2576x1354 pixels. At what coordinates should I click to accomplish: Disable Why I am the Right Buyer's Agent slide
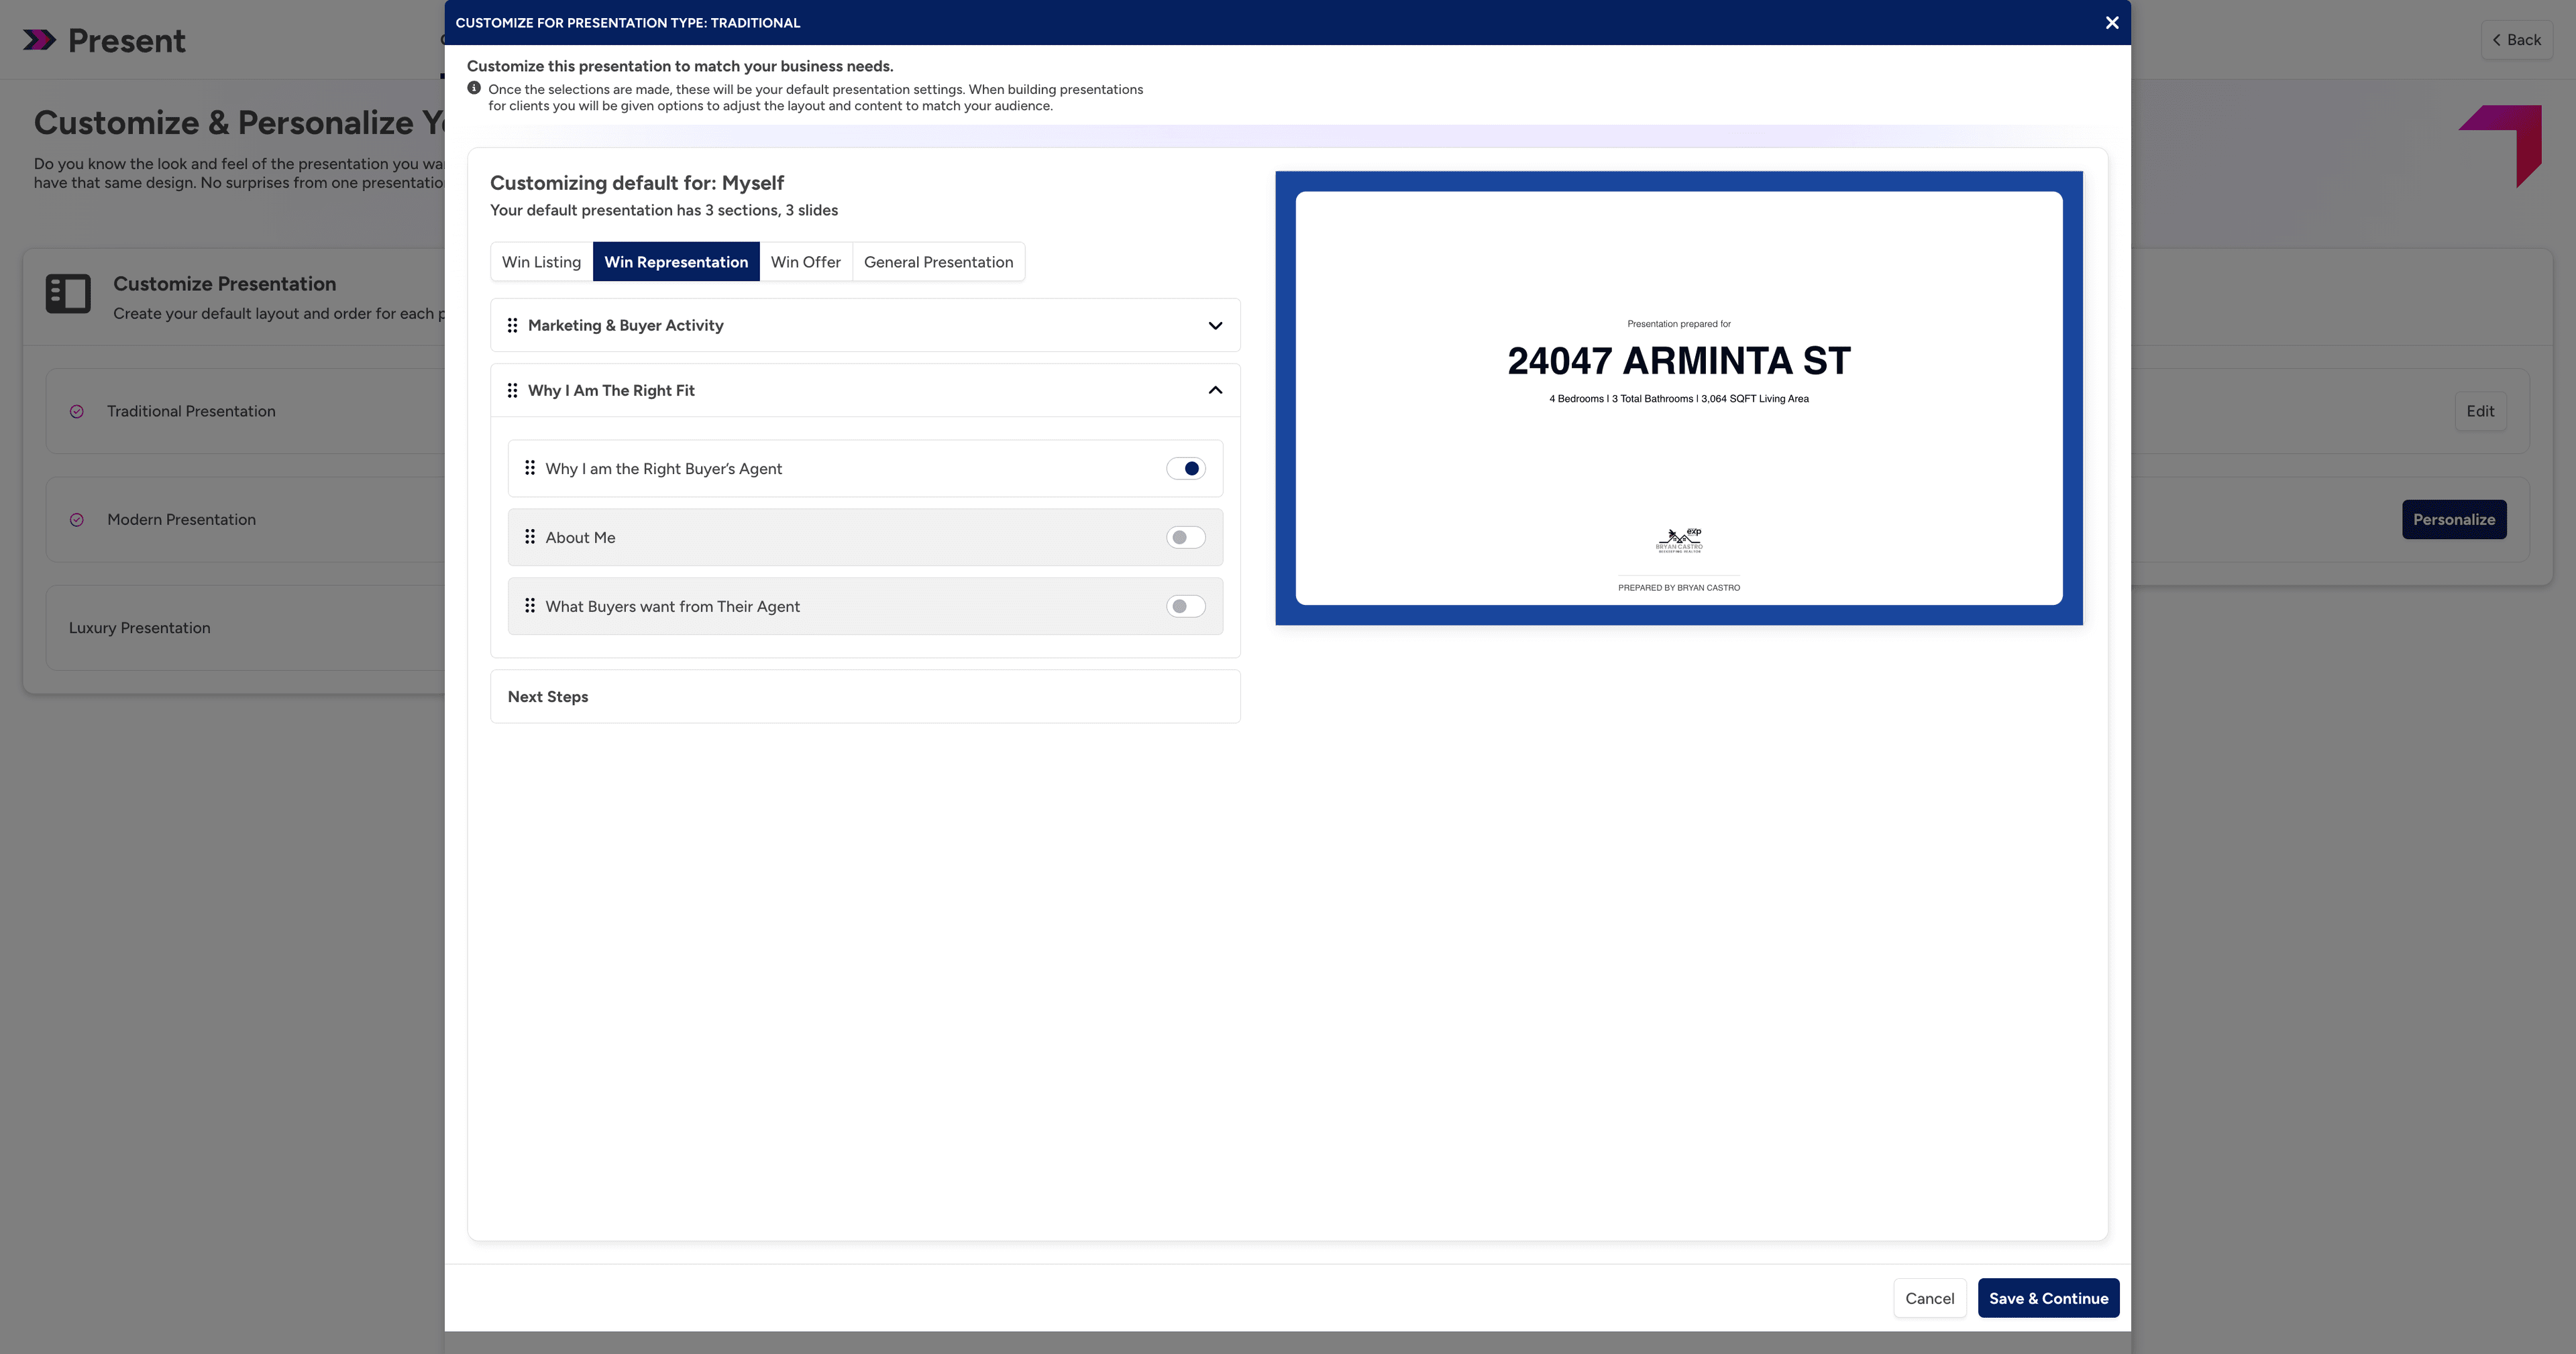click(1186, 468)
